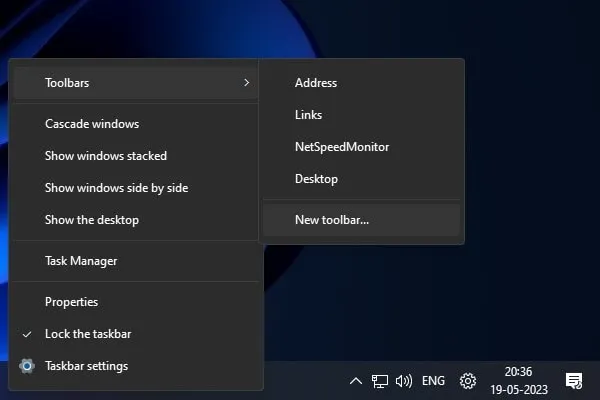The height and width of the screenshot is (400, 600).
Task: Show hidden tray icons chevron
Action: [356, 381]
